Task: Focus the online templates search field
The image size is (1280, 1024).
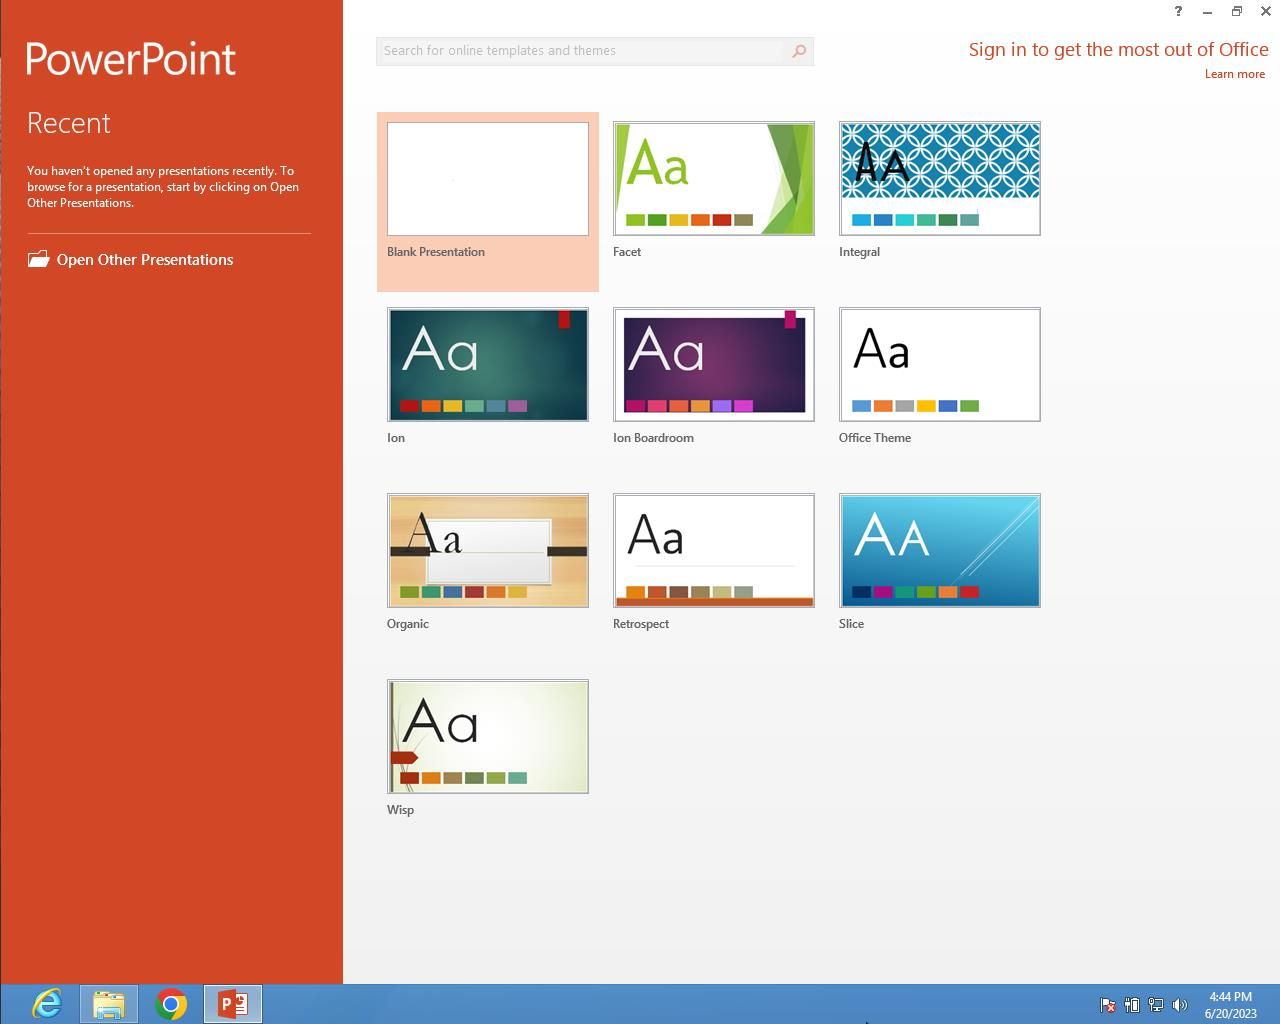Action: click(580, 51)
